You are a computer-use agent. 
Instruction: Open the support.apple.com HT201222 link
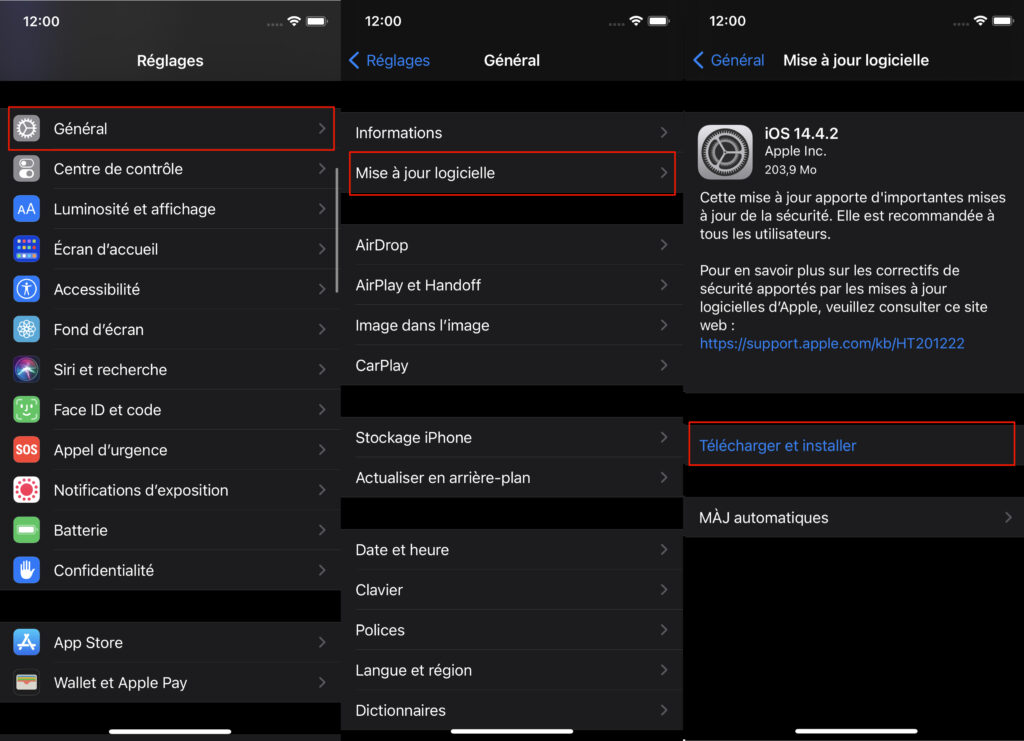point(831,343)
